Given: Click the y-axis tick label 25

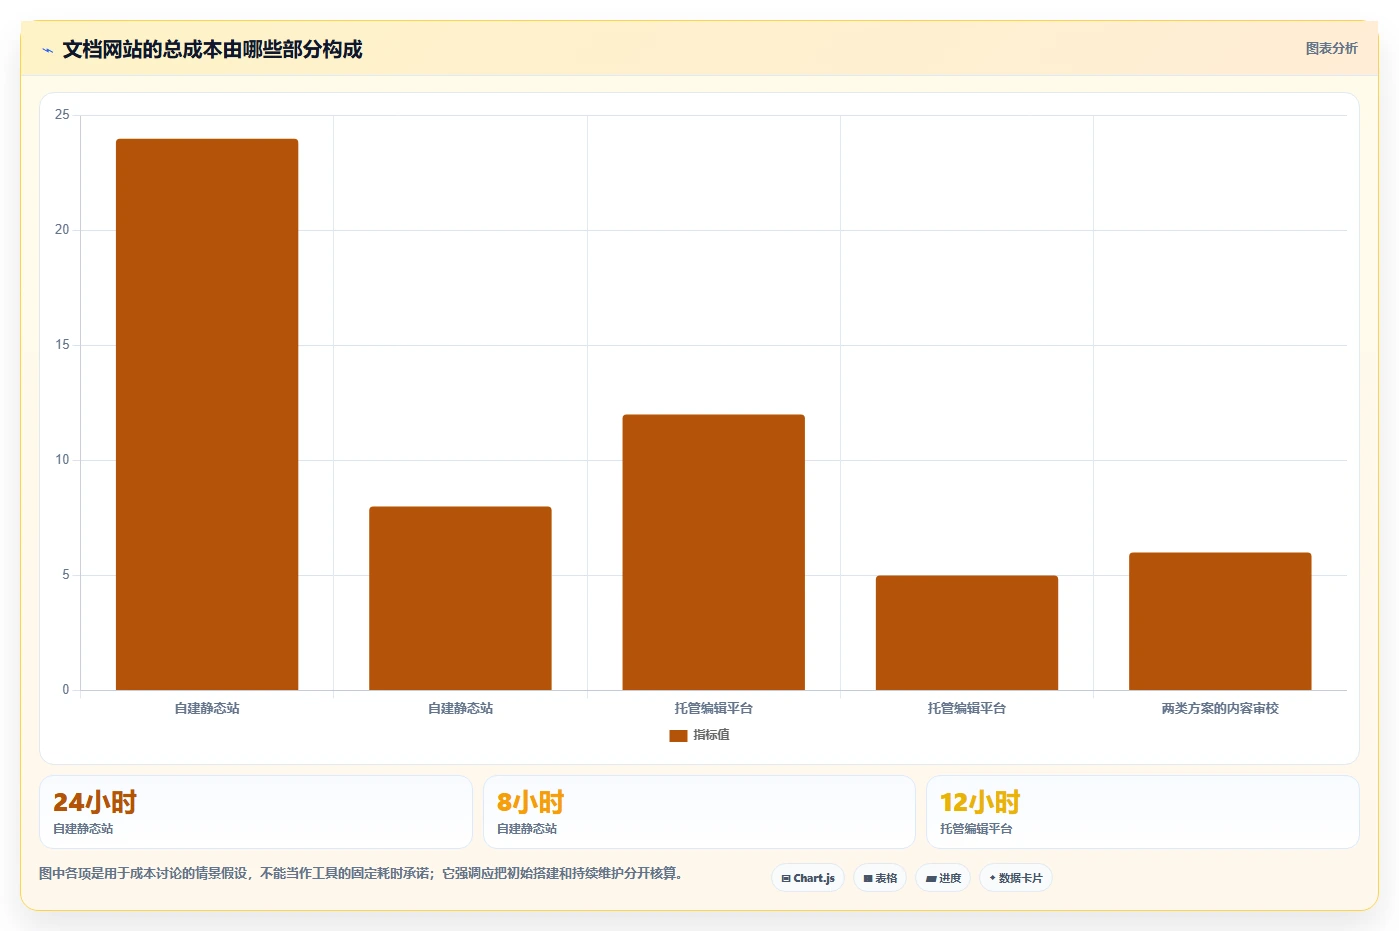Looking at the screenshot, I should (62, 115).
